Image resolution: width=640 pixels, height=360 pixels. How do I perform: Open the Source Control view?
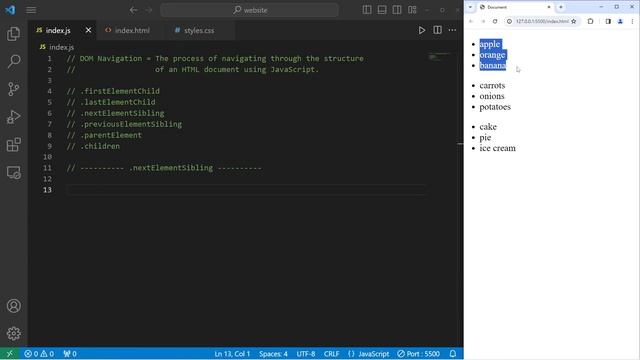(x=13, y=89)
